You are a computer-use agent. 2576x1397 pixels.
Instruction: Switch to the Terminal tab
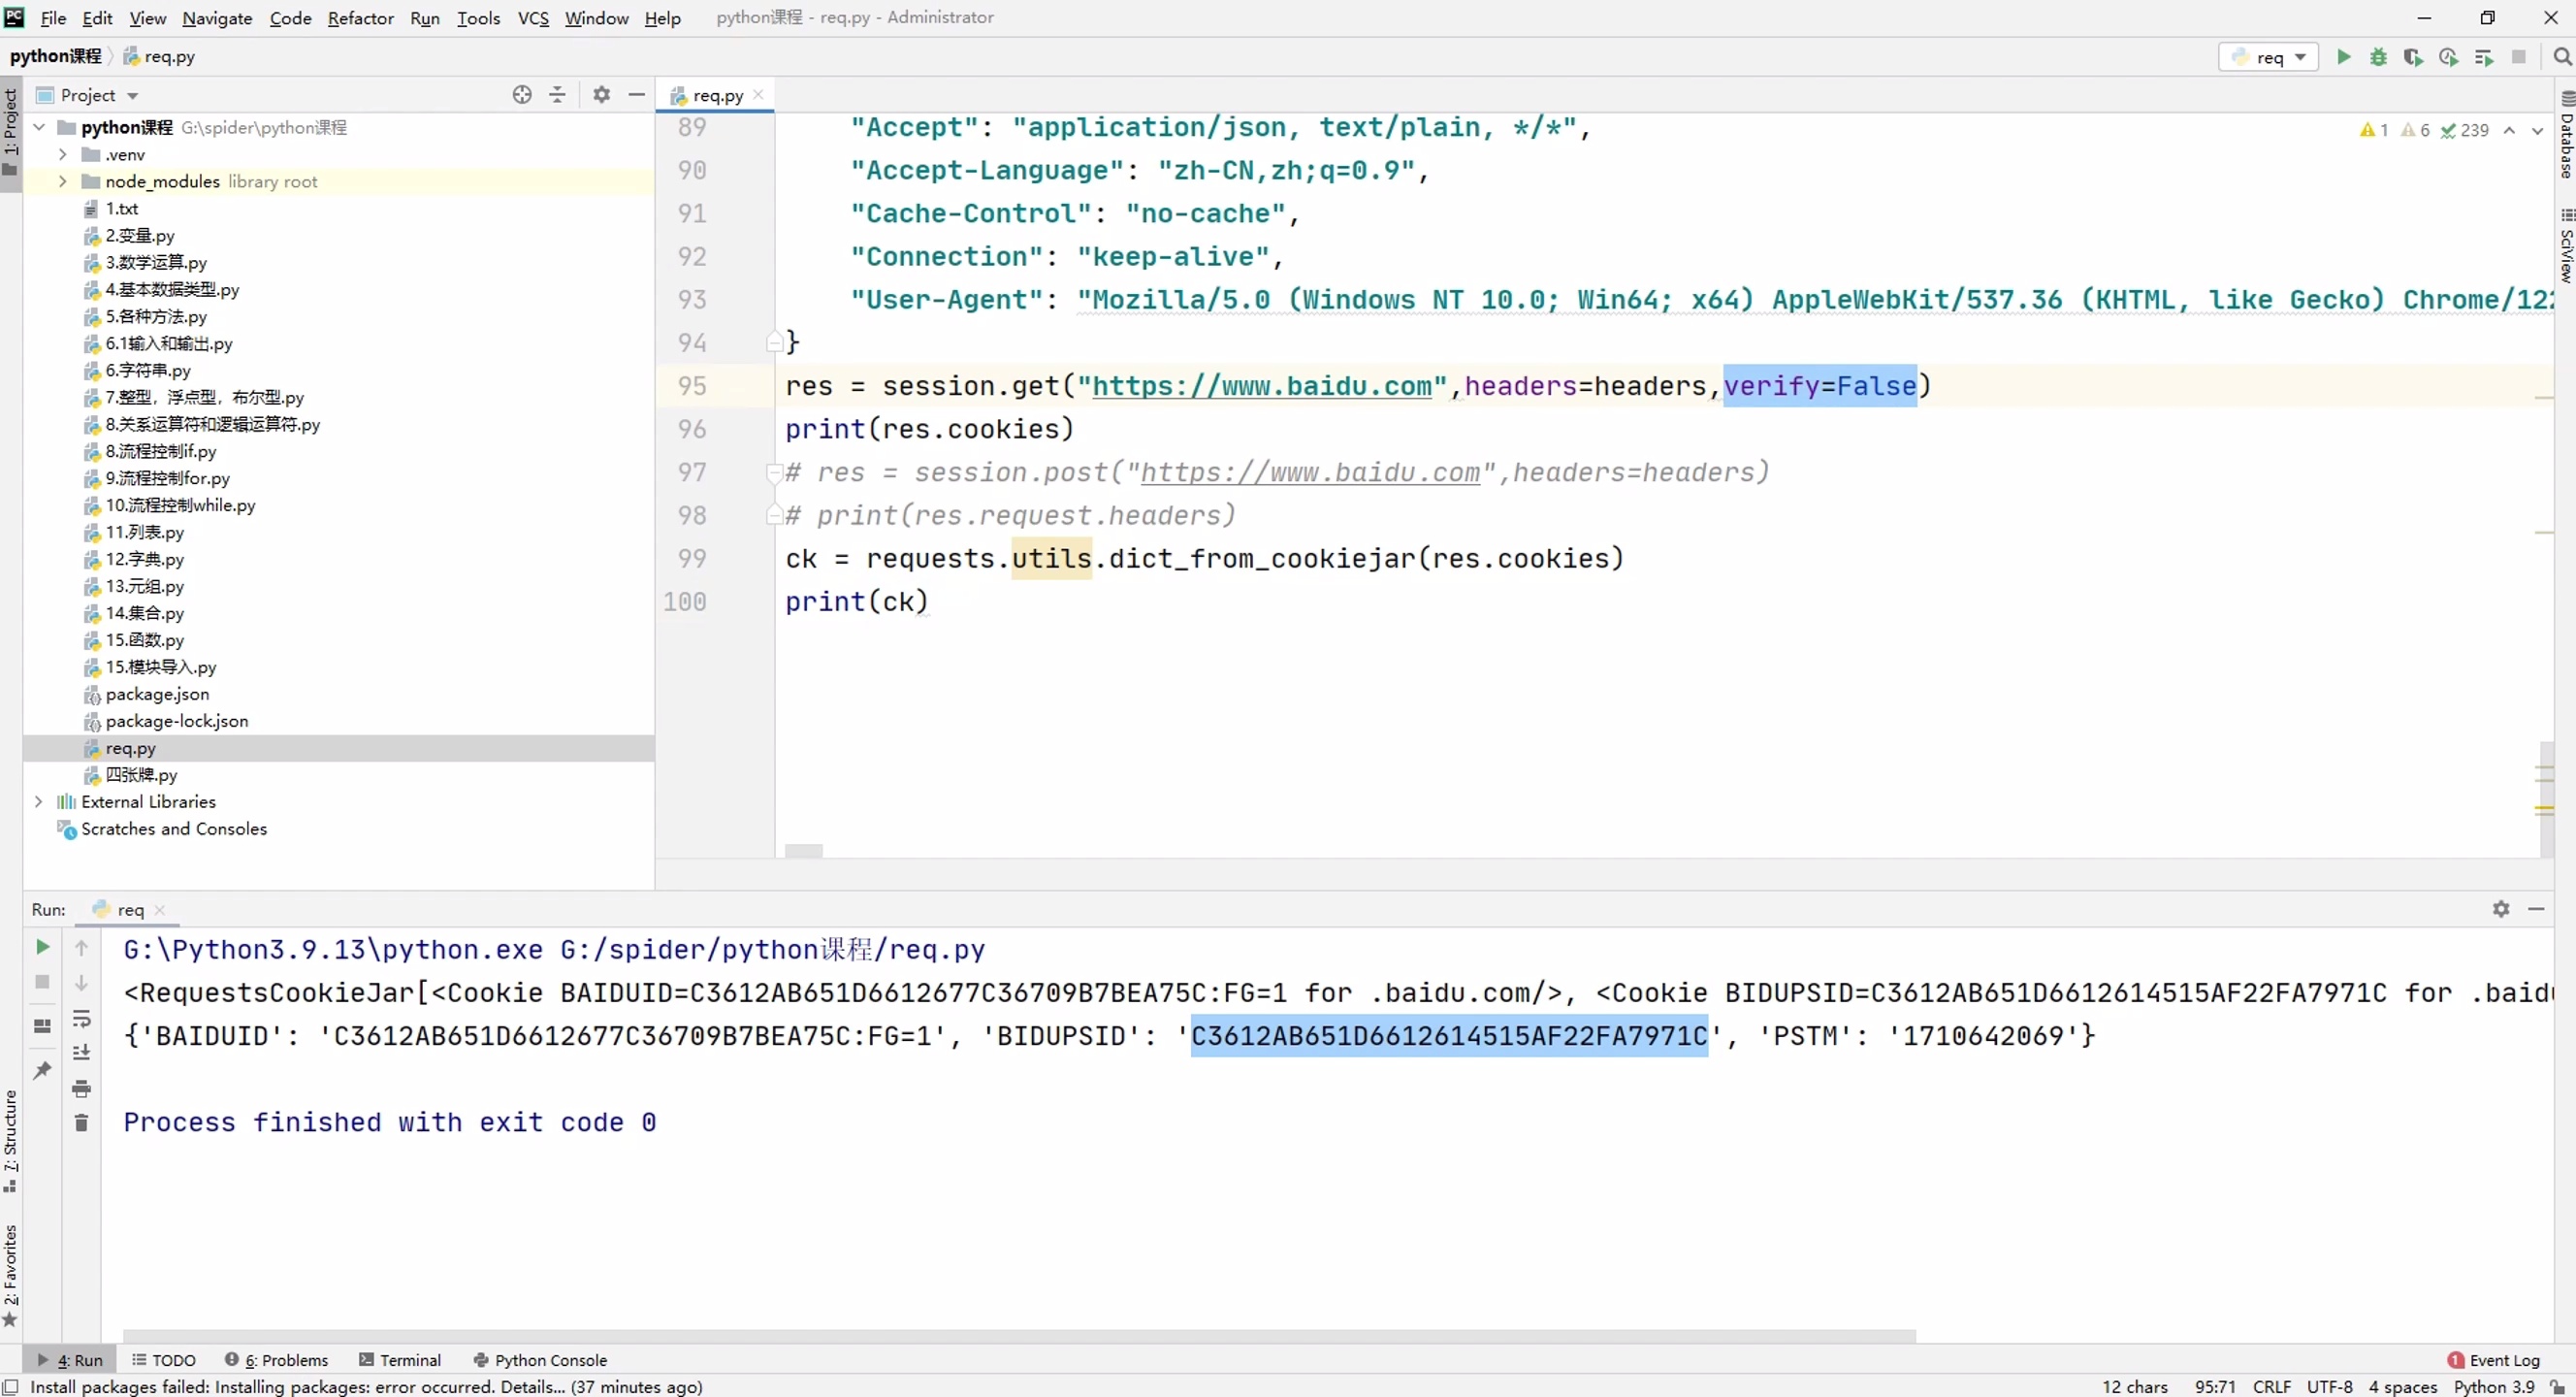click(x=400, y=1360)
